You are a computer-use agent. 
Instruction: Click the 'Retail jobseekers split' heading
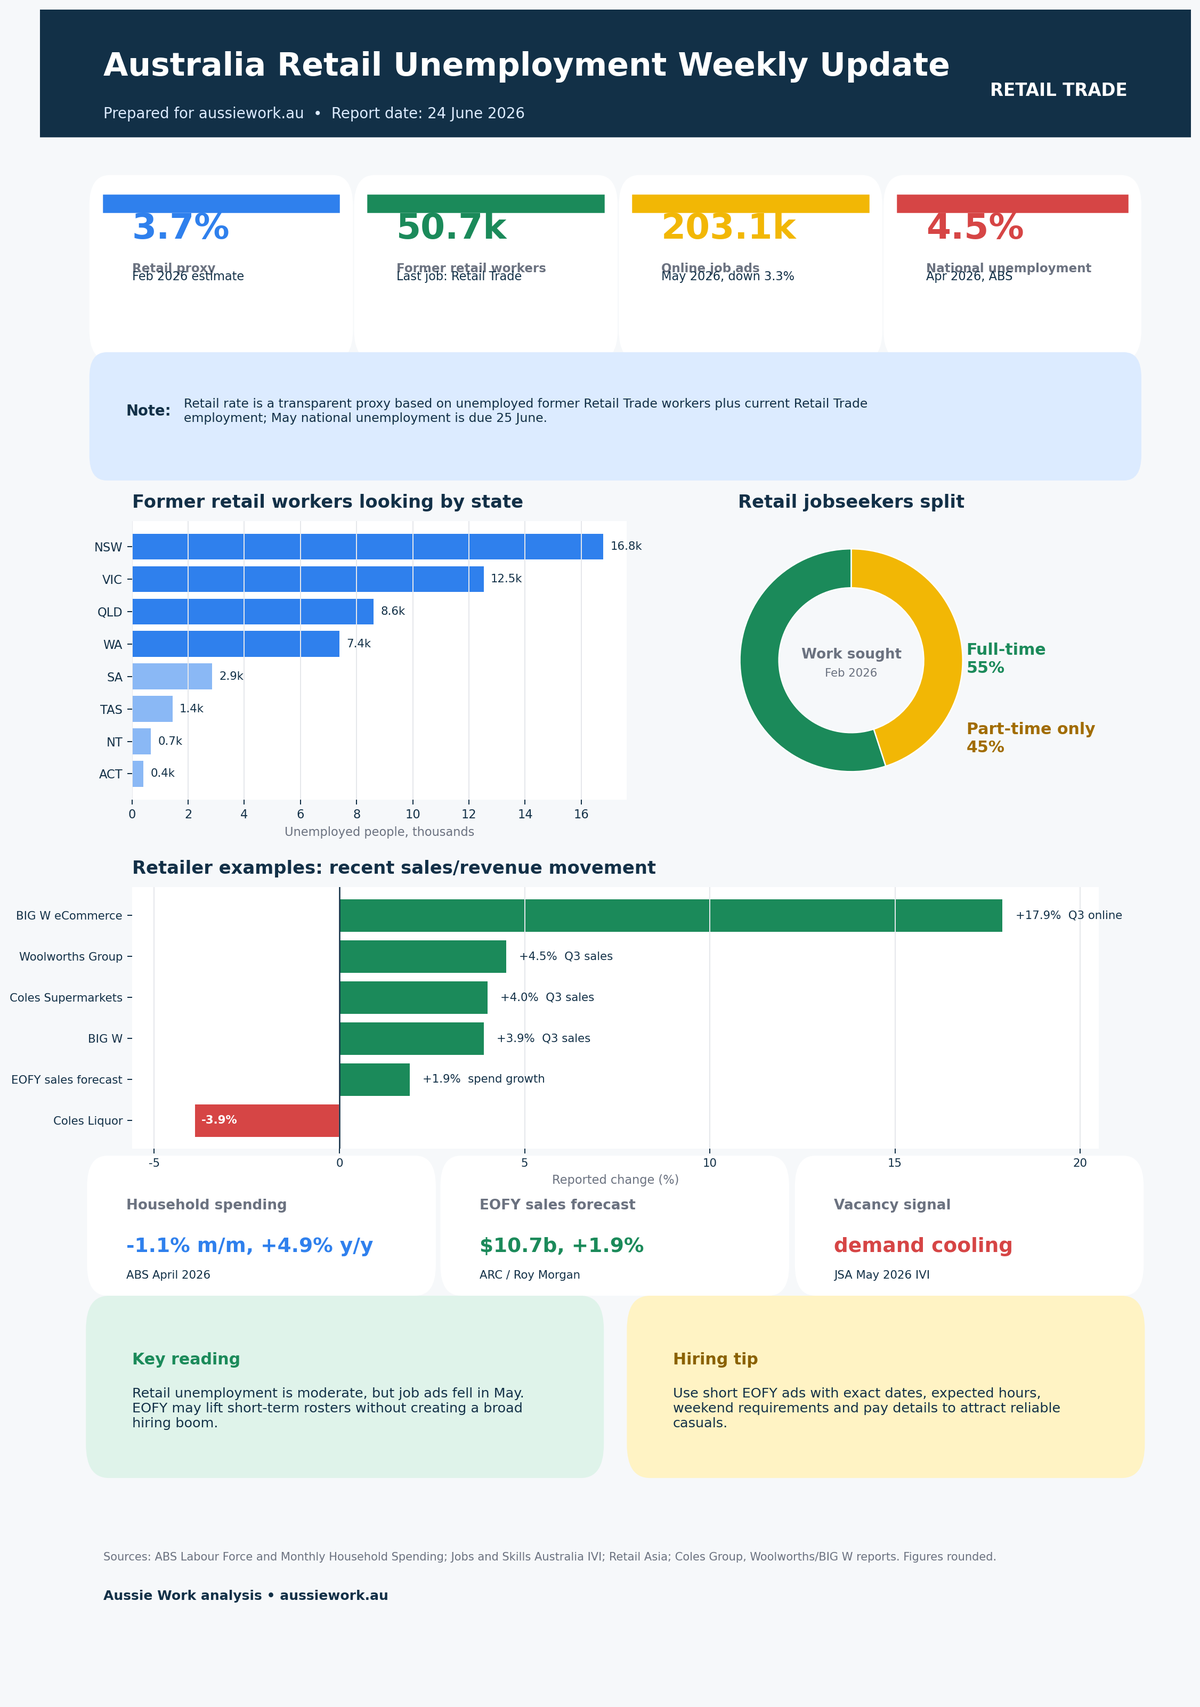pos(851,502)
